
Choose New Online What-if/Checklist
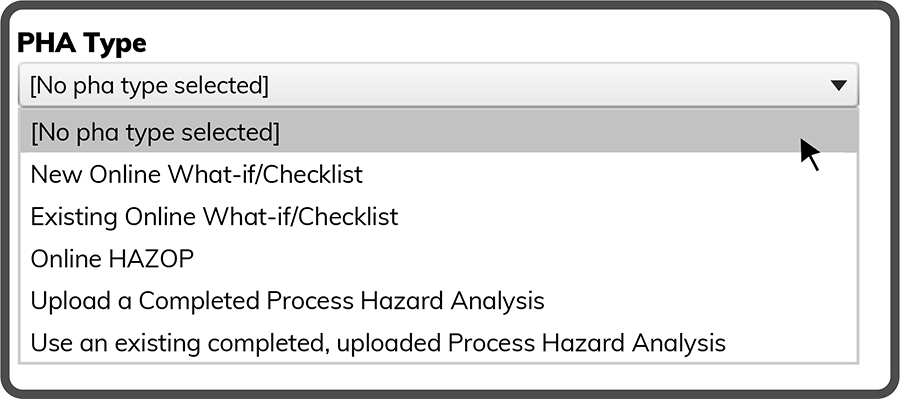pyautogui.click(x=439, y=174)
